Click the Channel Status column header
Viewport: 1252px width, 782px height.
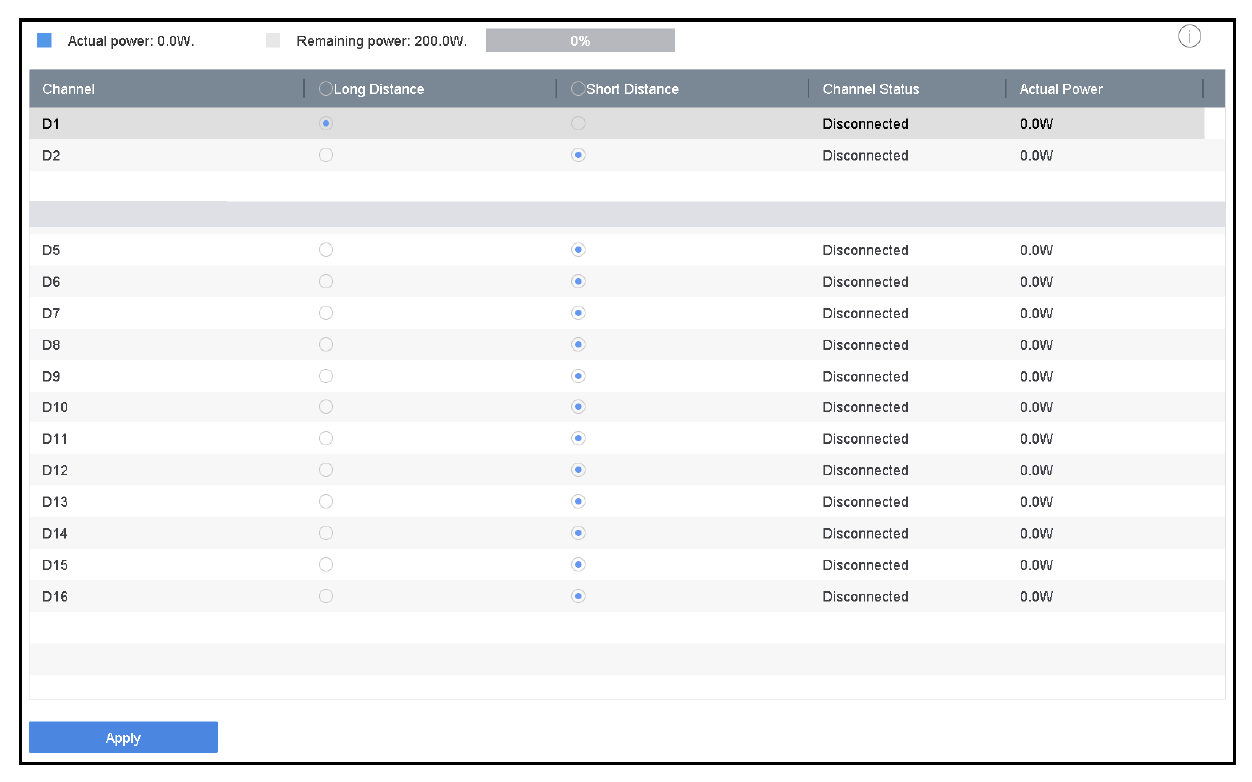[870, 89]
